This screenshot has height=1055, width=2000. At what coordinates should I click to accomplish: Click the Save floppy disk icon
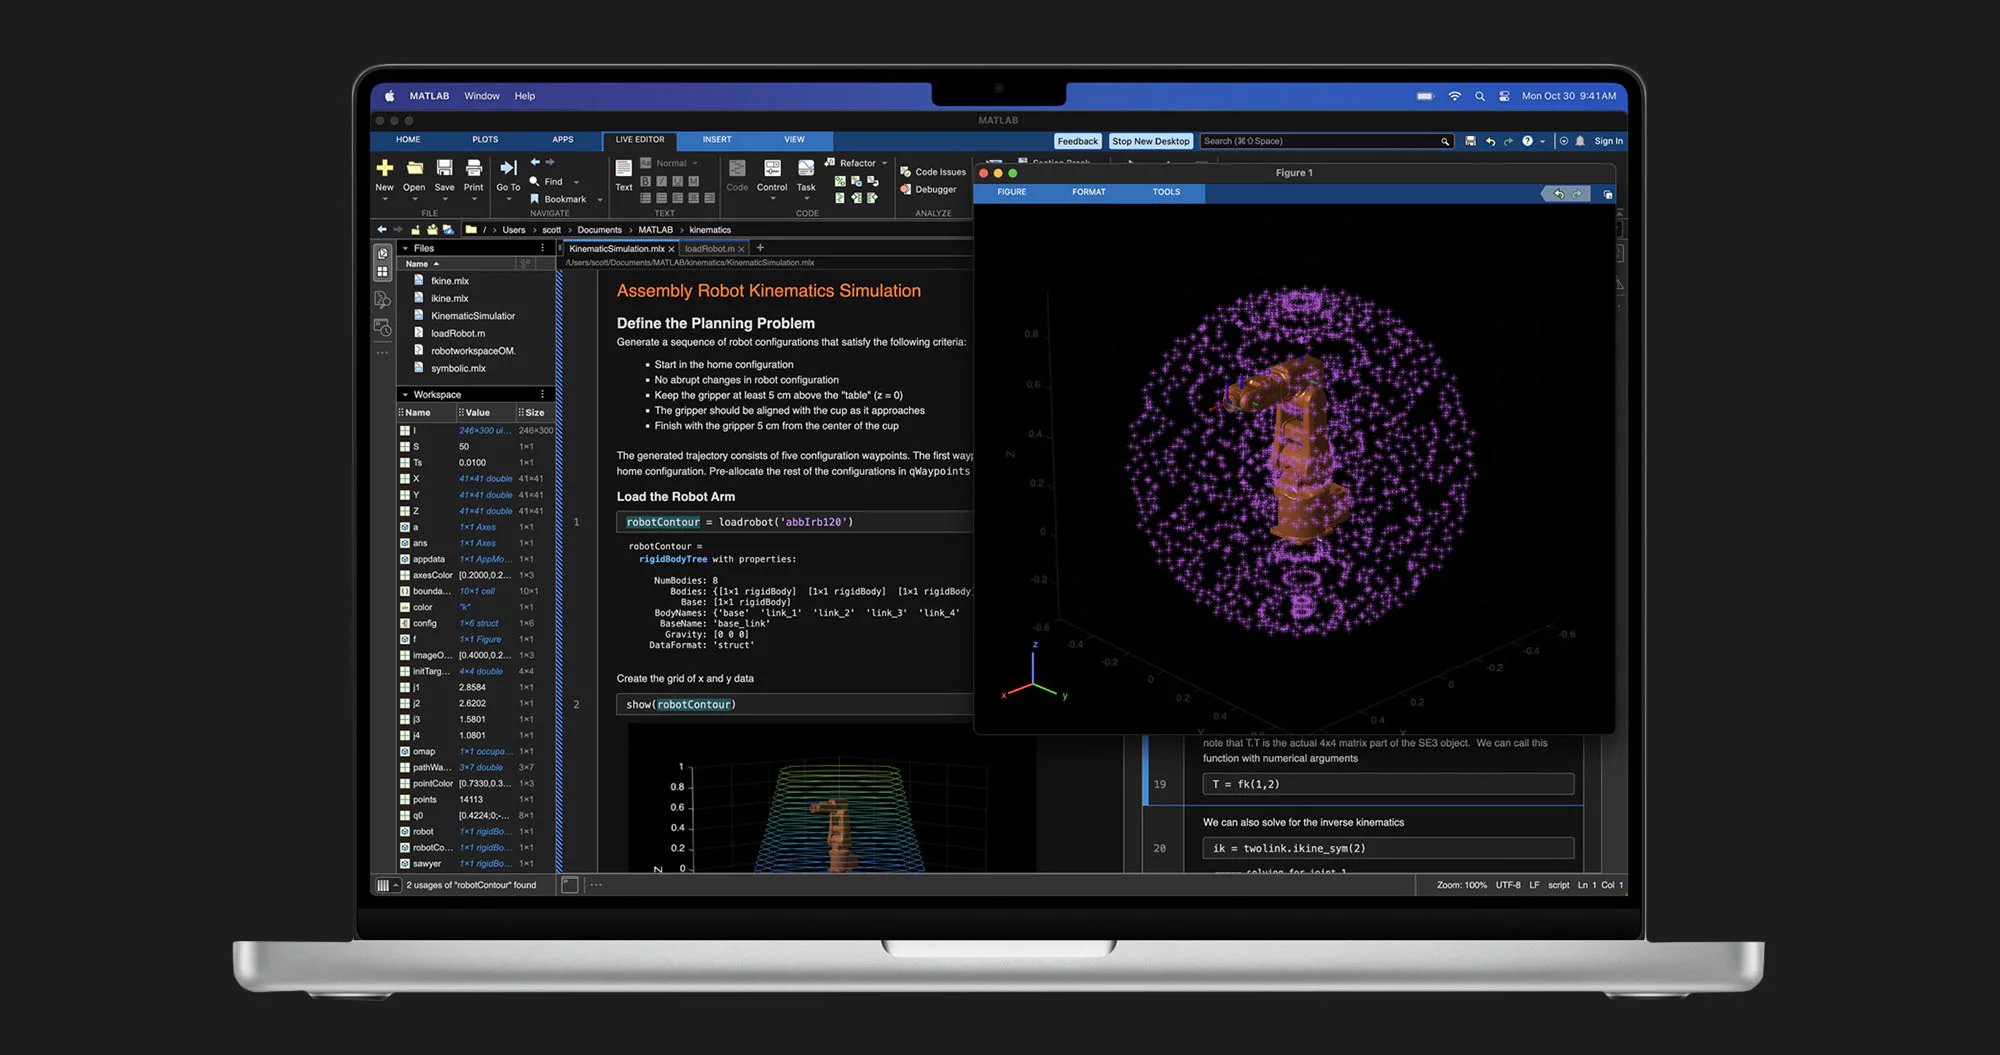[x=445, y=168]
